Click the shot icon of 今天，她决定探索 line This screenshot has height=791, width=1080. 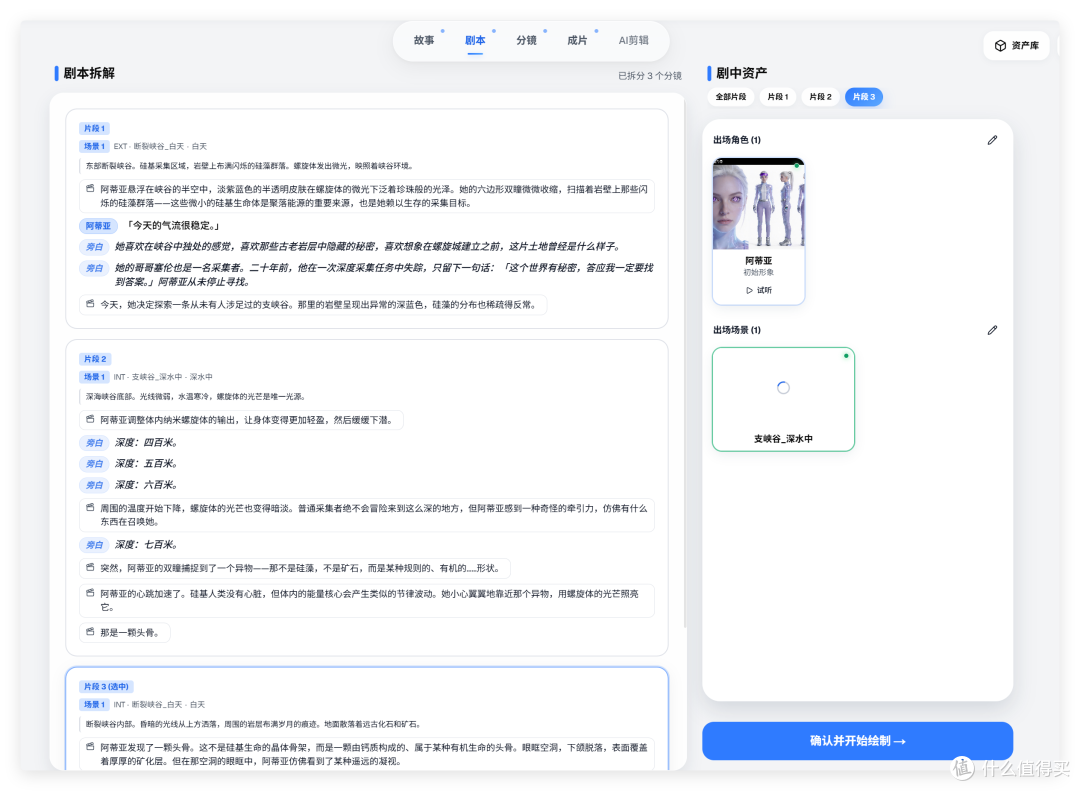click(x=90, y=303)
